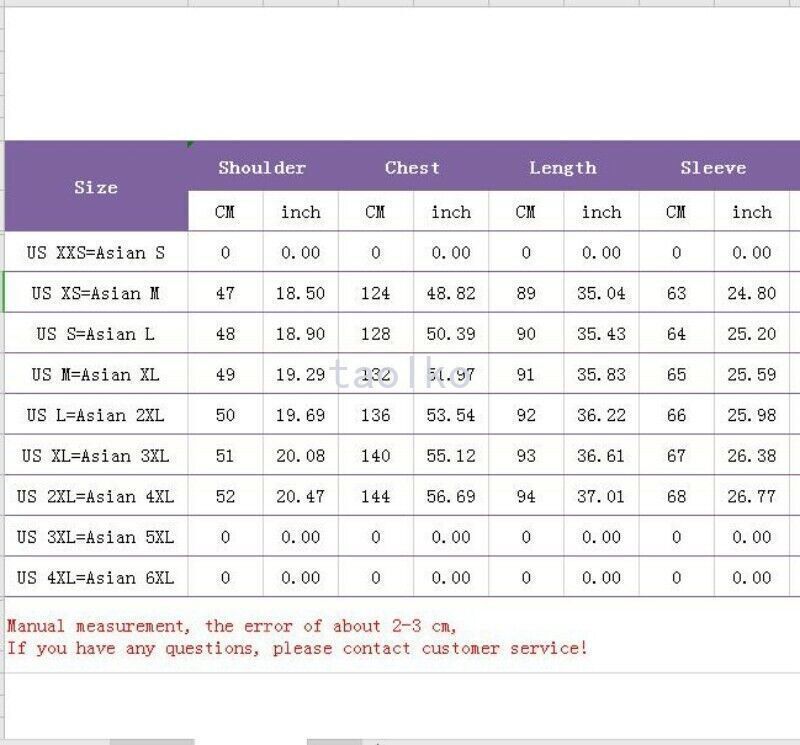The image size is (800, 745).
Task: Click the horizontal scrollbar at bottom
Action: (x=152, y=741)
